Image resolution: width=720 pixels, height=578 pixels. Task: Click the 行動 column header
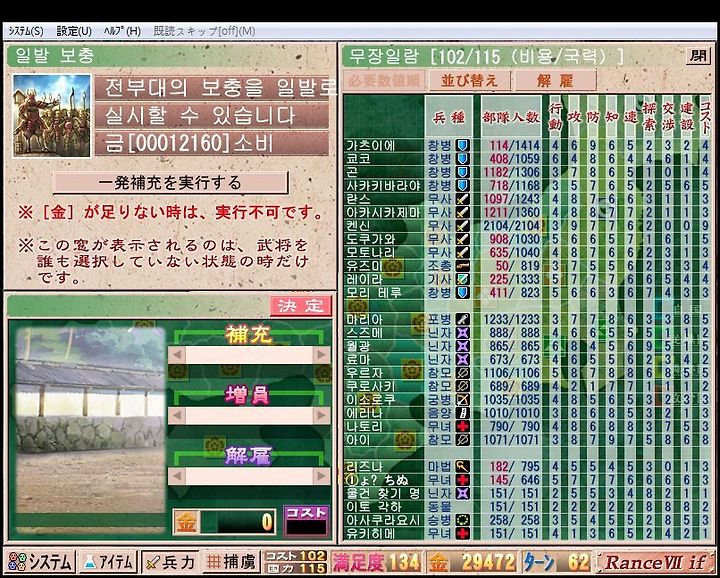click(555, 117)
